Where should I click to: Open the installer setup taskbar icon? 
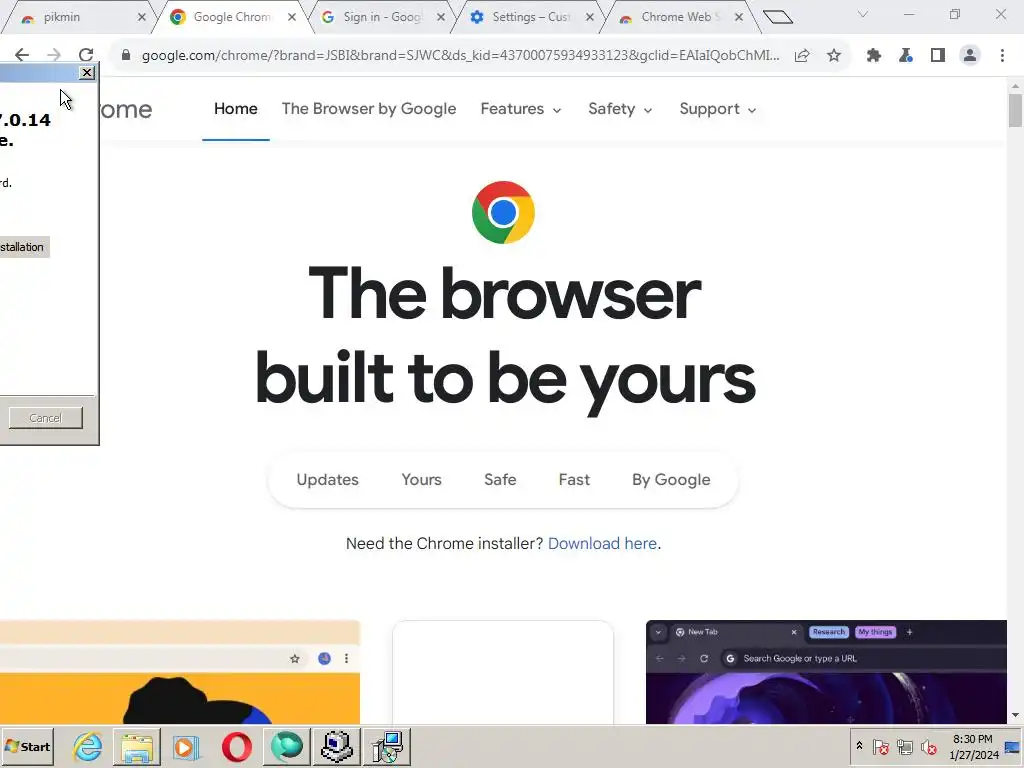click(x=387, y=746)
